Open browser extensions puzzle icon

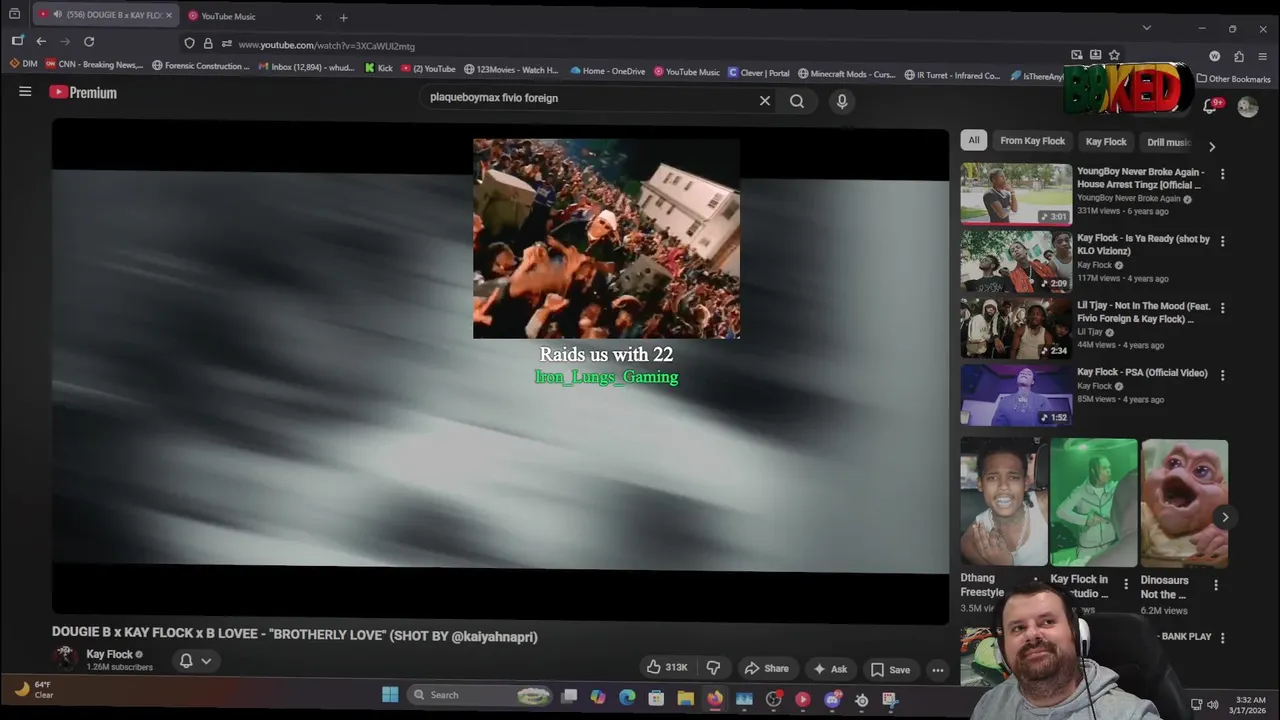click(x=1239, y=56)
